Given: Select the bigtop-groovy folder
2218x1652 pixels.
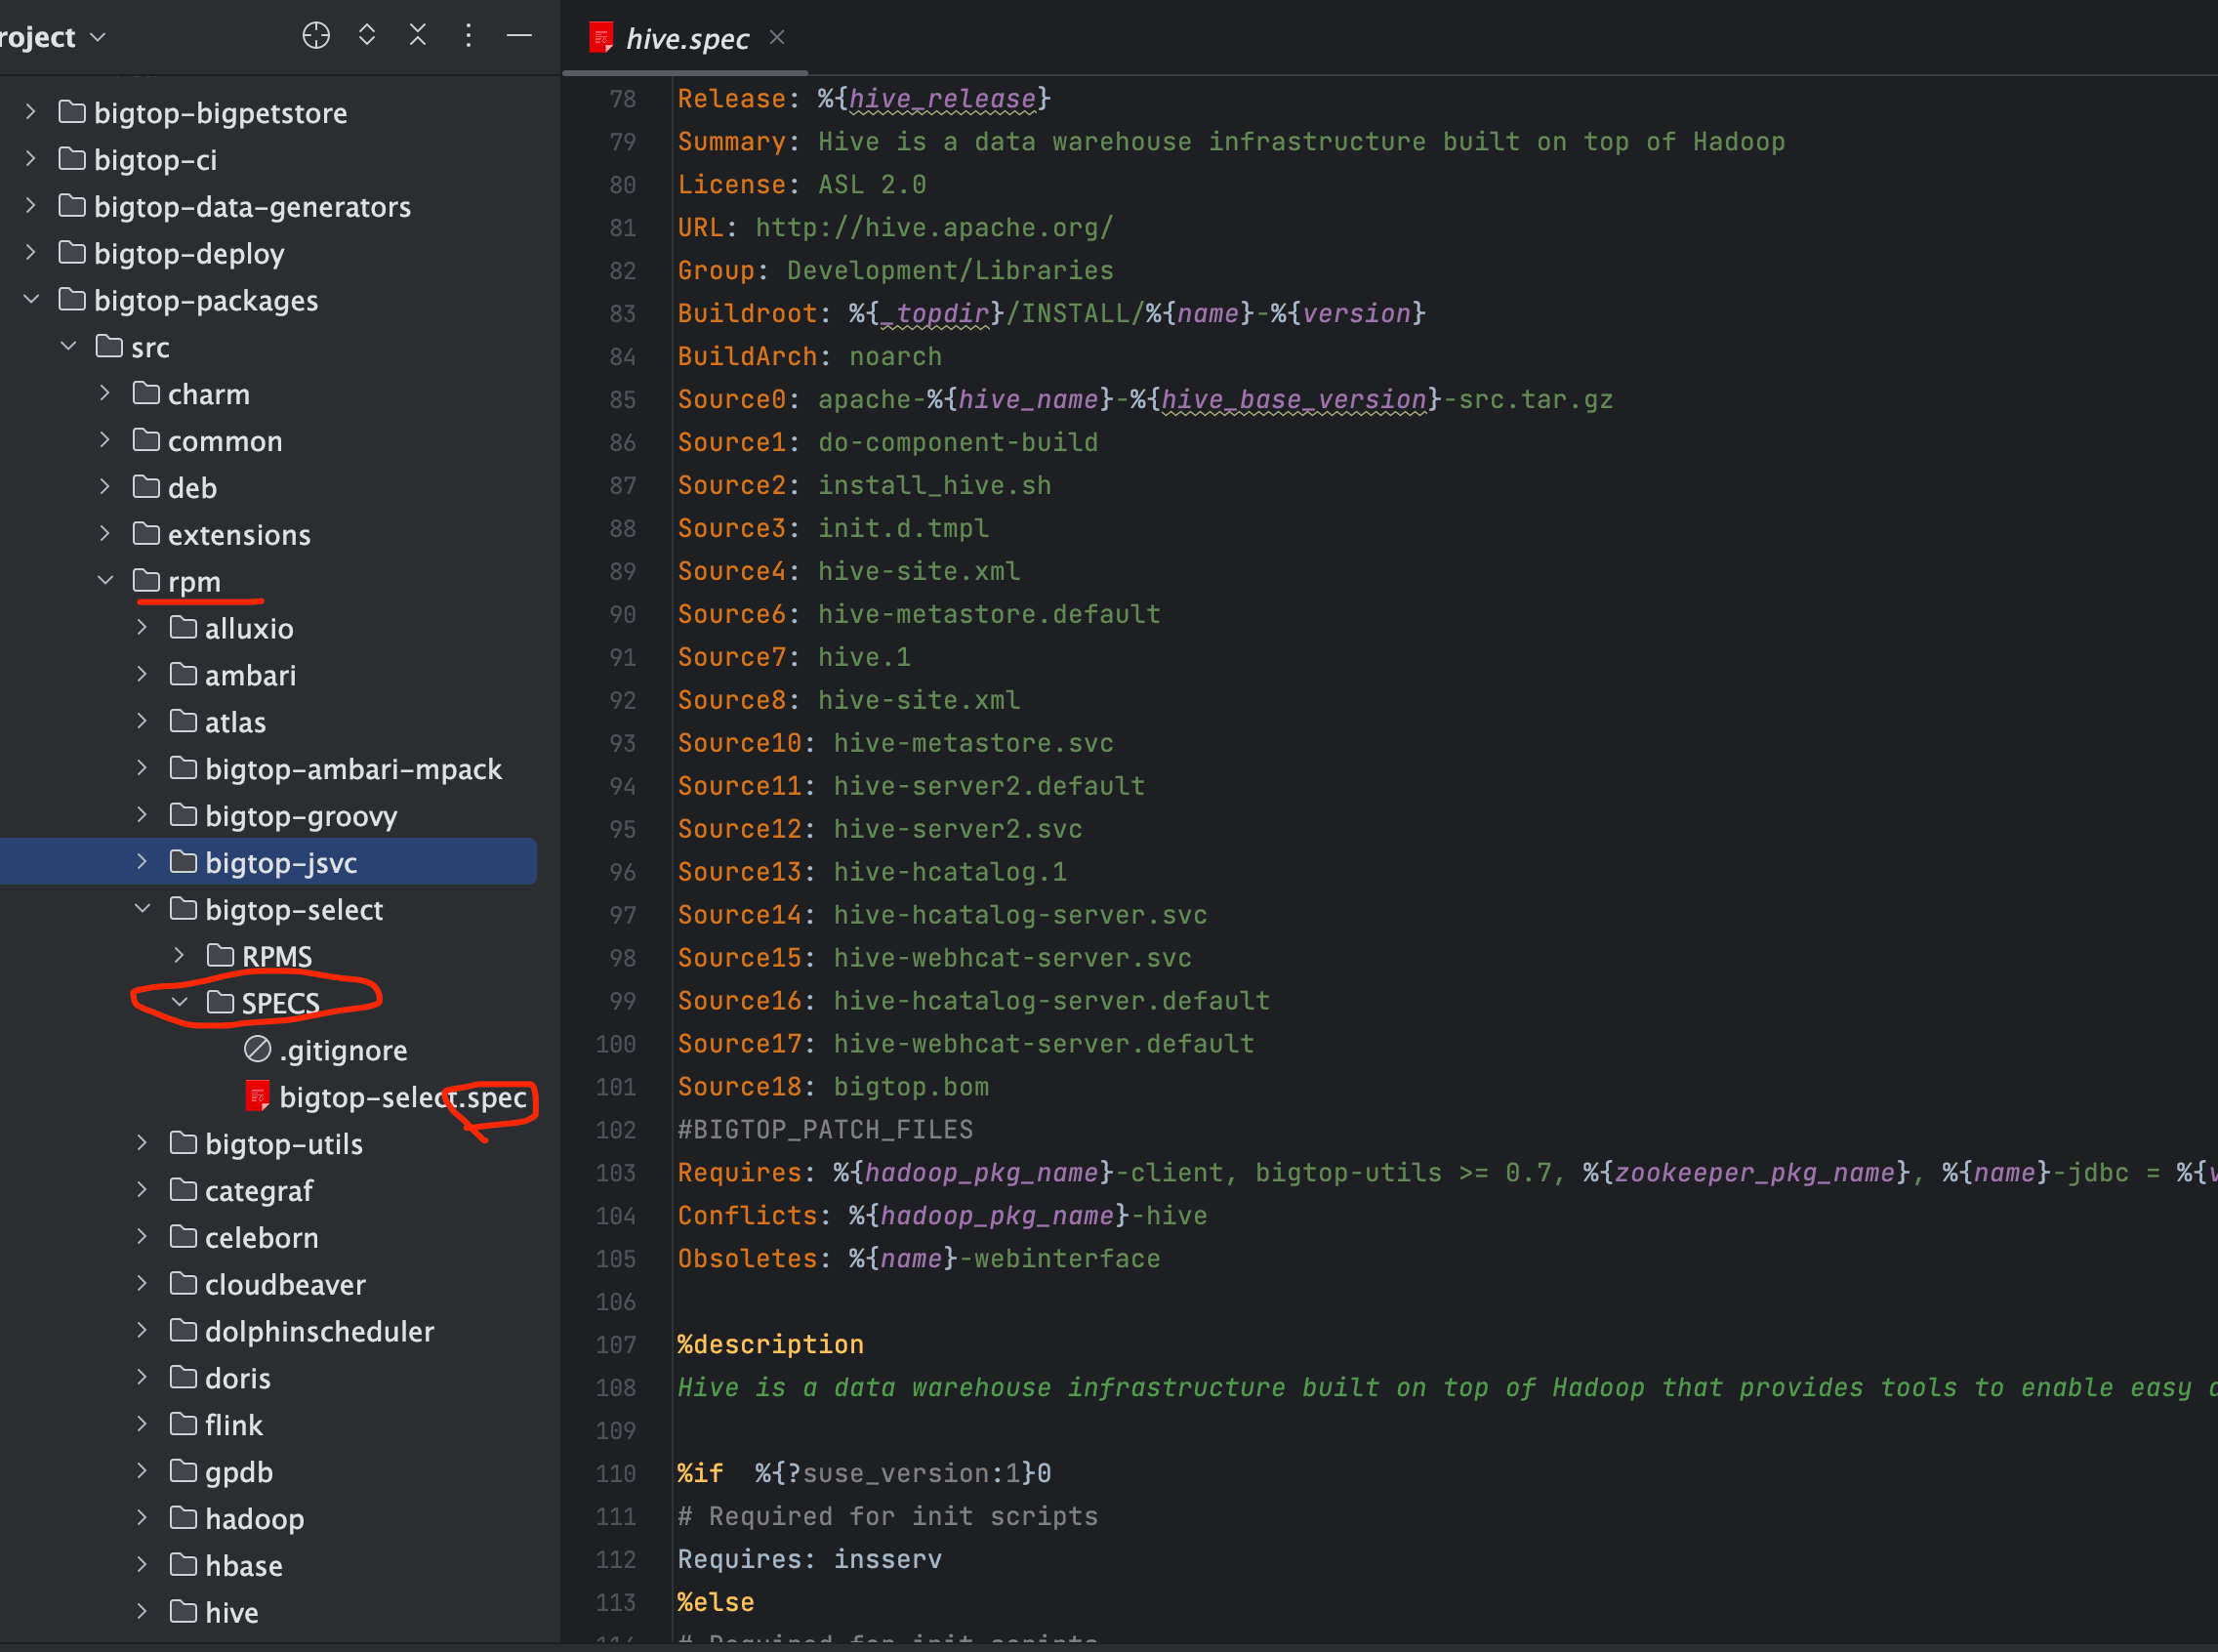Looking at the screenshot, I should tap(301, 816).
